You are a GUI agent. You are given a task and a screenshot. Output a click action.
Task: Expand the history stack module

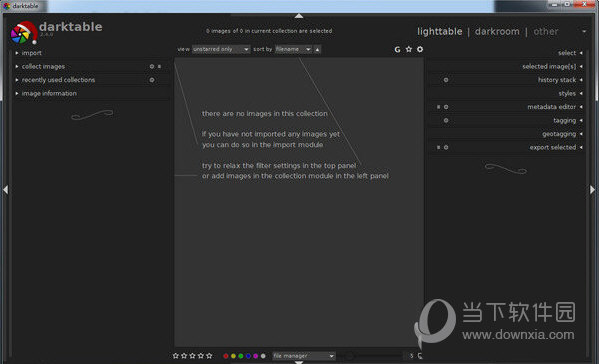507,80
